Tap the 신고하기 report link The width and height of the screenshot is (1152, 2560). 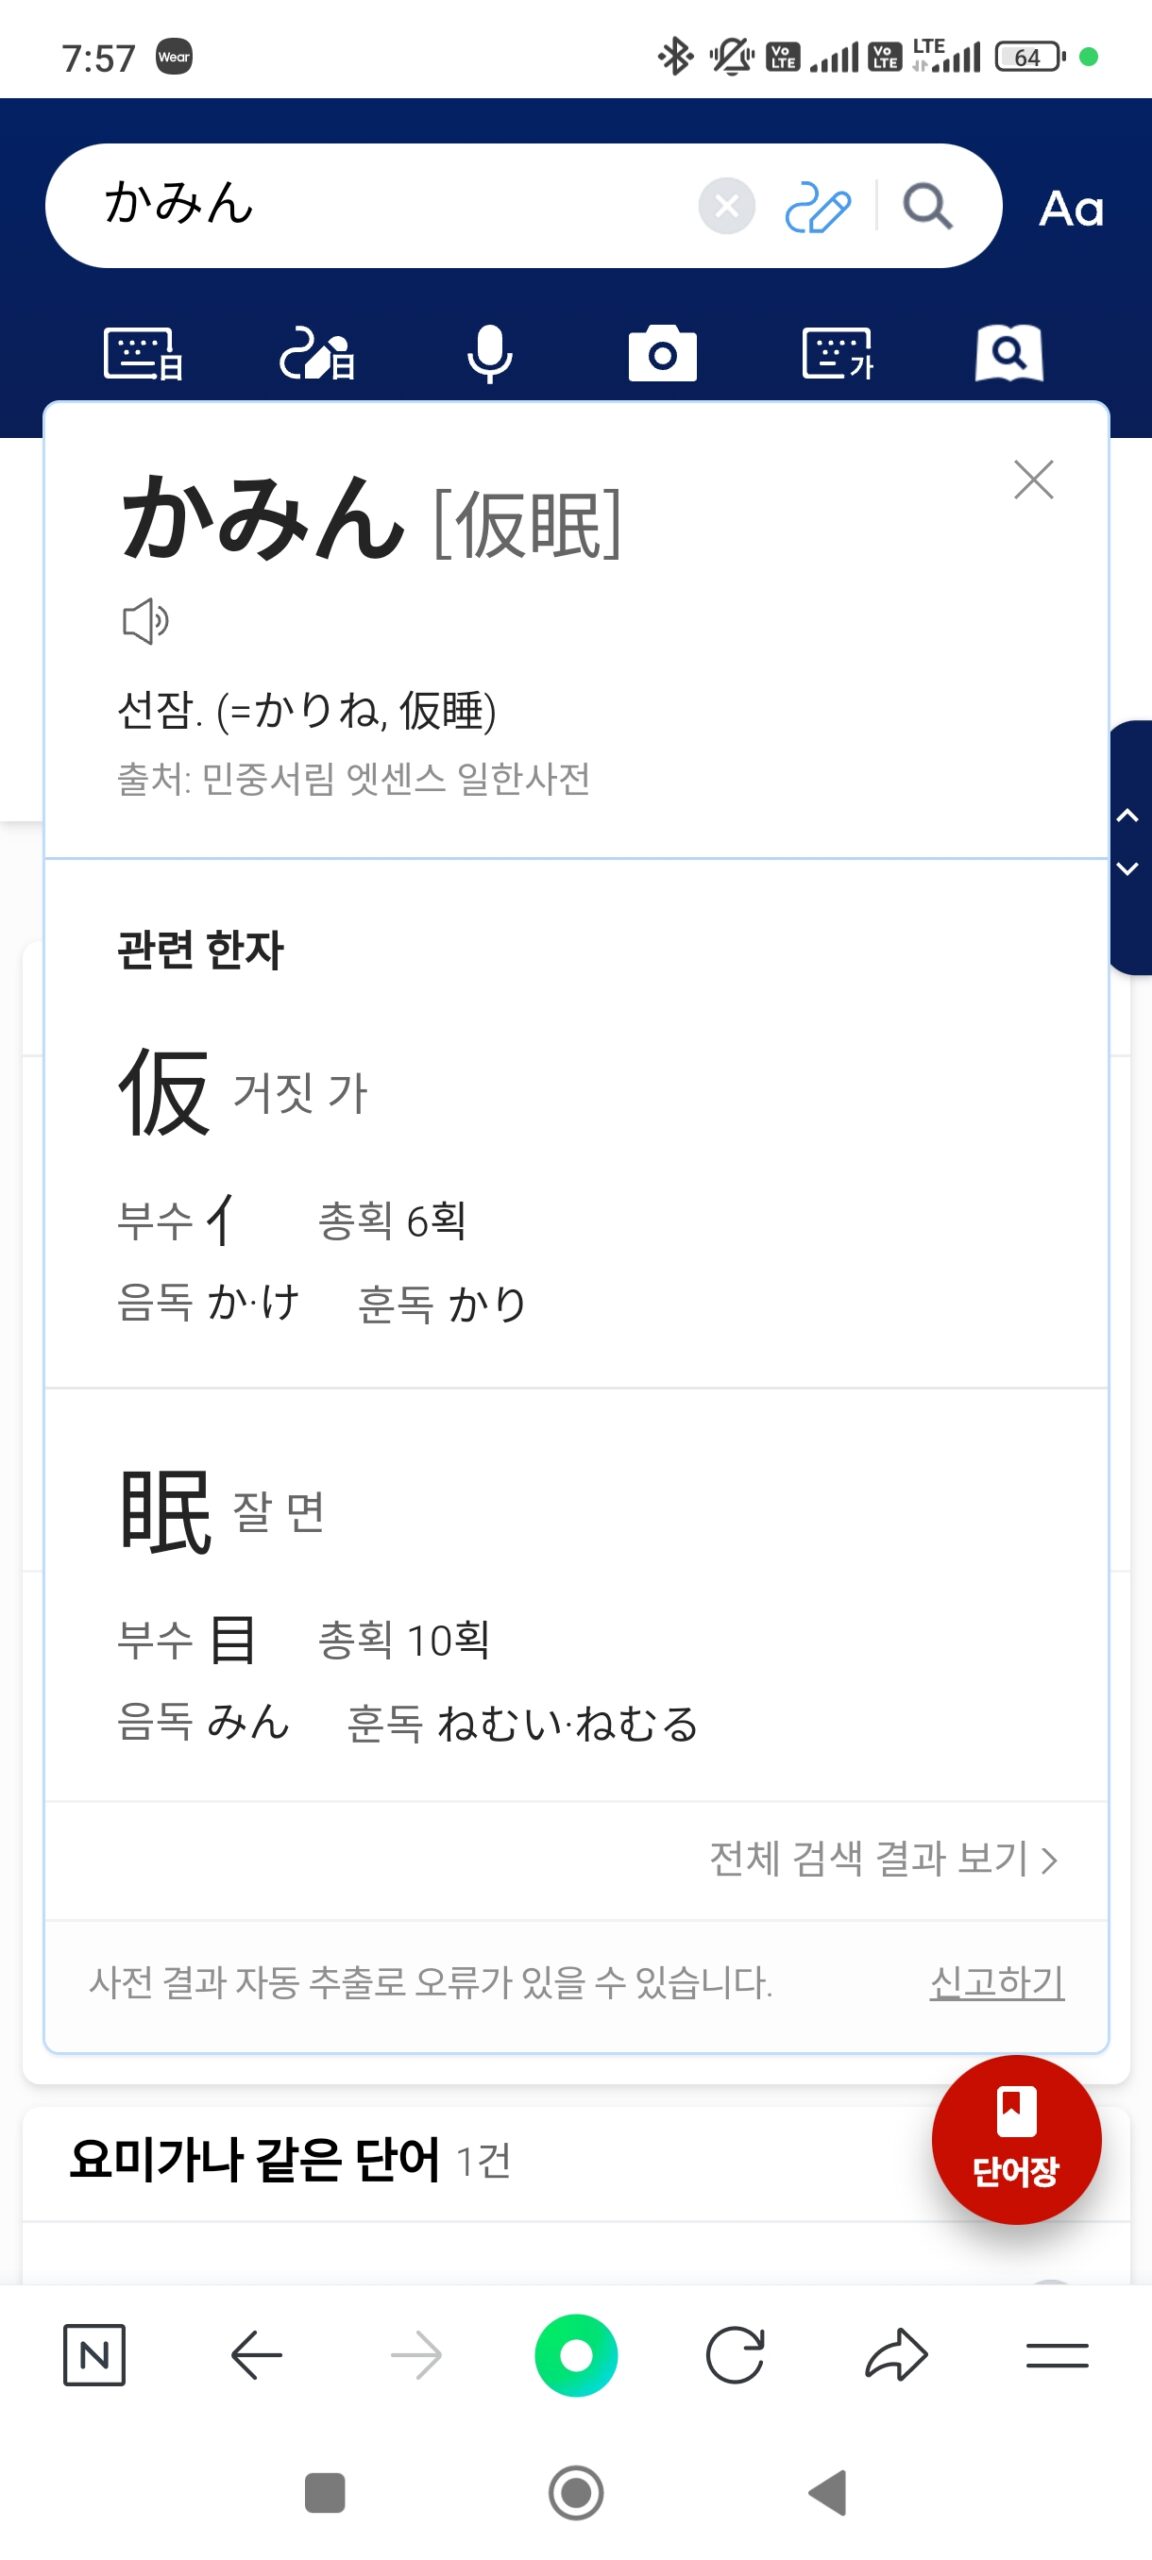(x=996, y=1981)
